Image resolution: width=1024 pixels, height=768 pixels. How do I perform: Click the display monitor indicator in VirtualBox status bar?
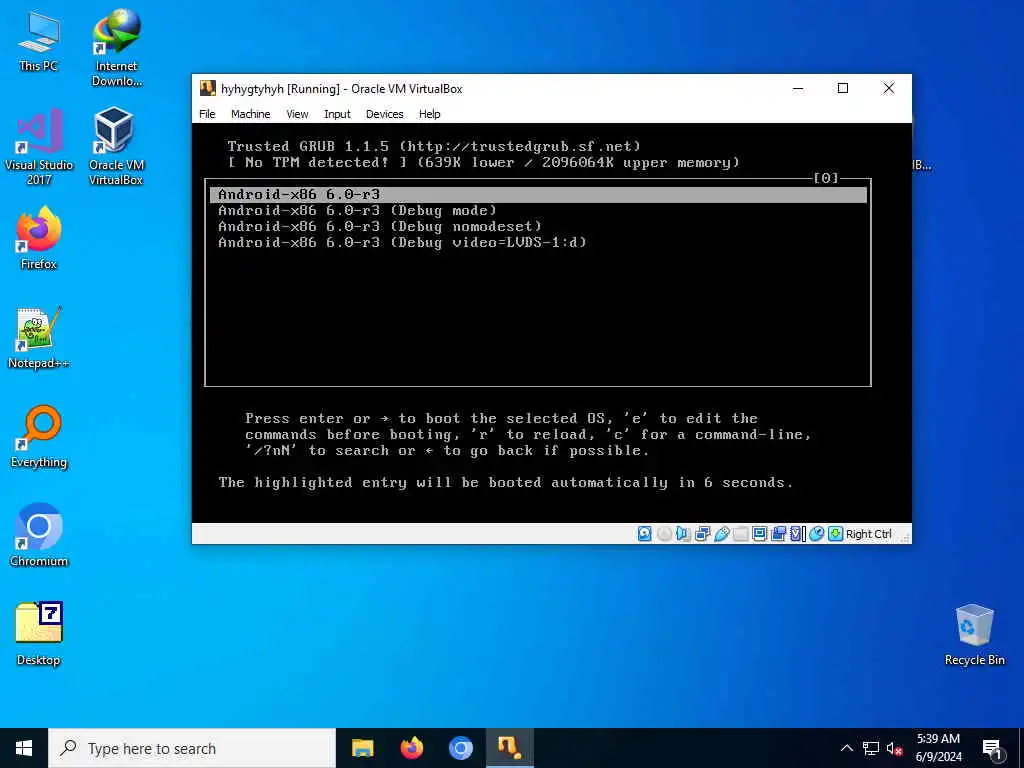(760, 534)
